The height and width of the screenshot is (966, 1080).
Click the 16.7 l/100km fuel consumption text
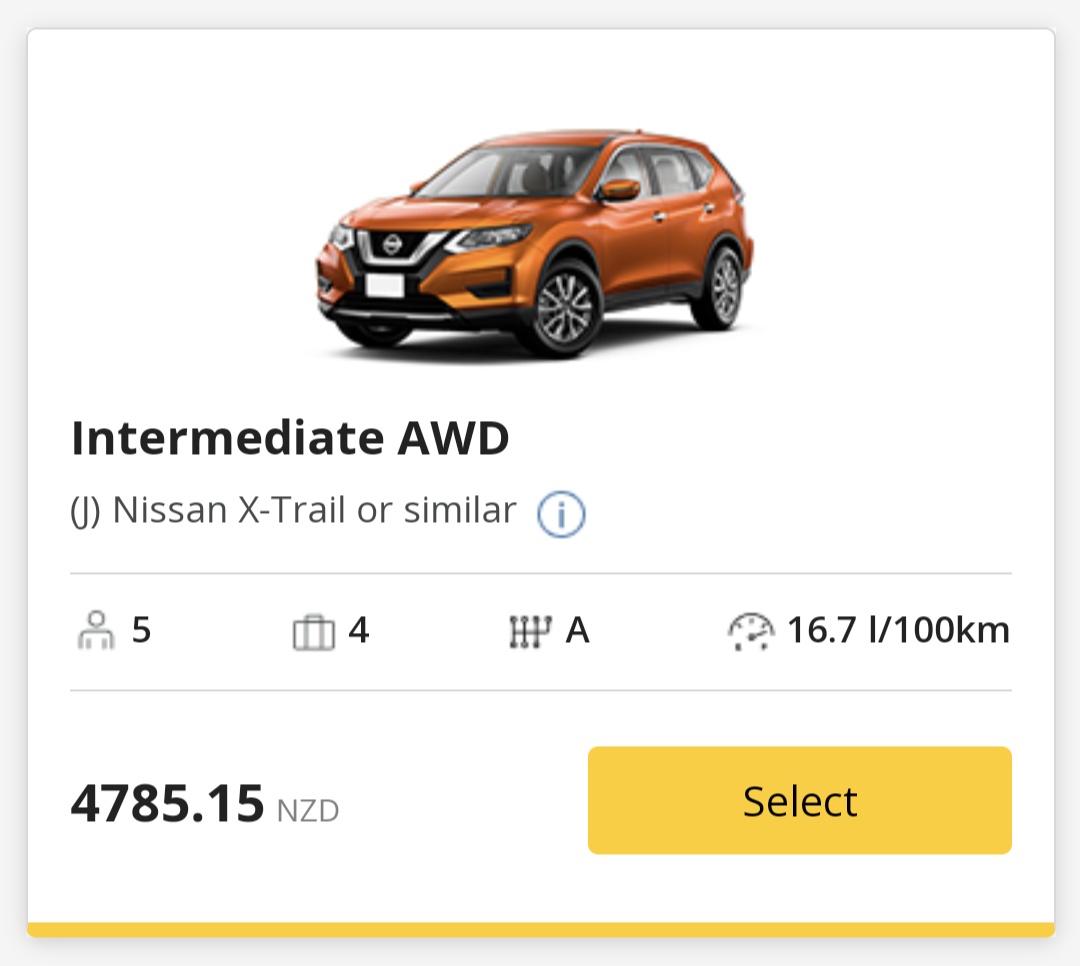898,631
